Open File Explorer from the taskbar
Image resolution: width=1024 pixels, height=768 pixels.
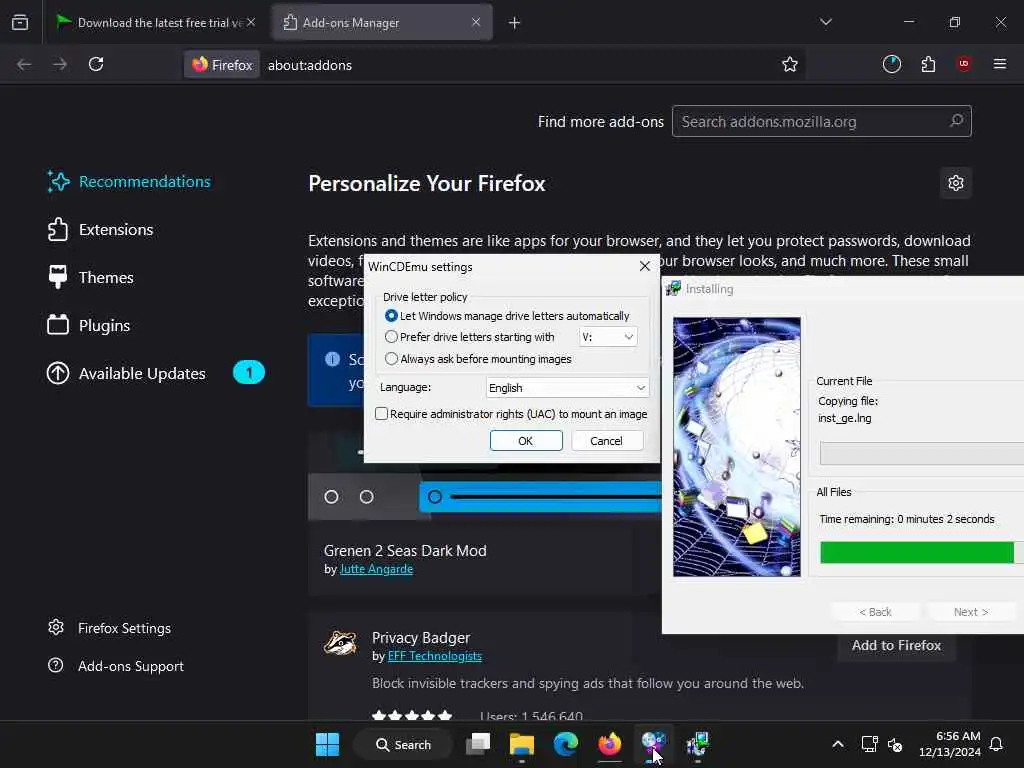522,744
